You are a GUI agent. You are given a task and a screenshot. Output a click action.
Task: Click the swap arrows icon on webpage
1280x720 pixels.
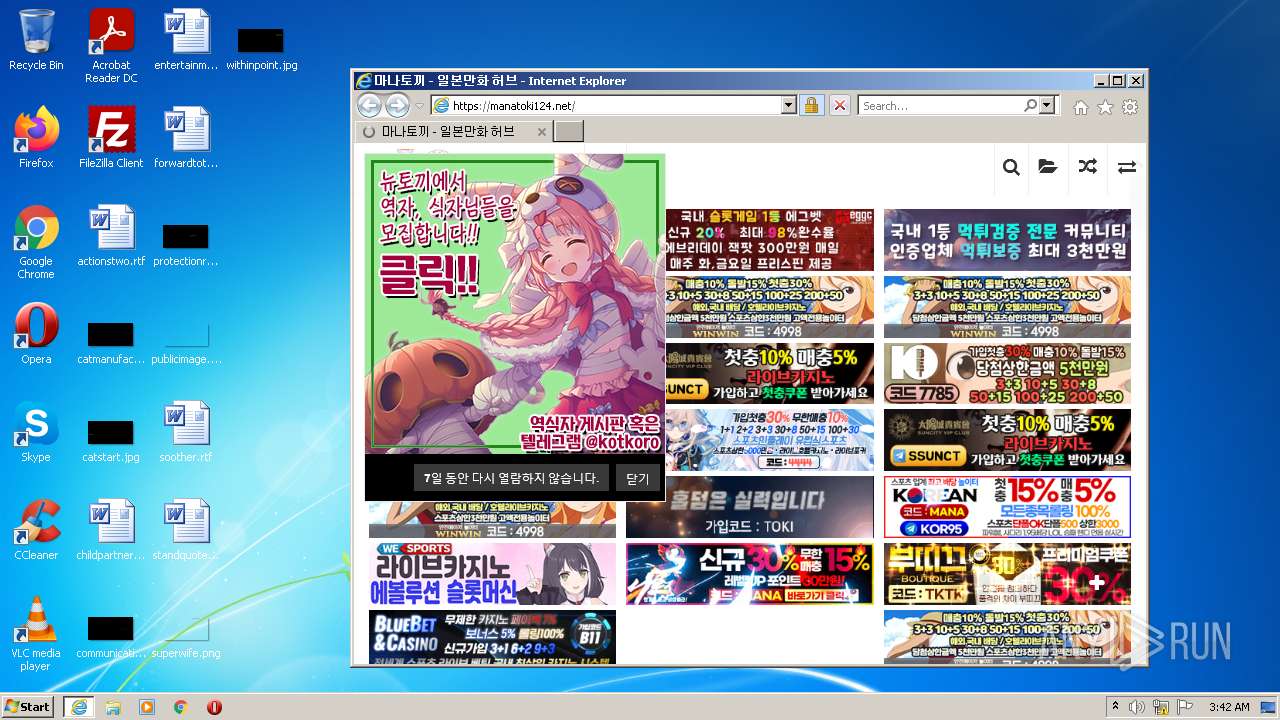(1127, 167)
